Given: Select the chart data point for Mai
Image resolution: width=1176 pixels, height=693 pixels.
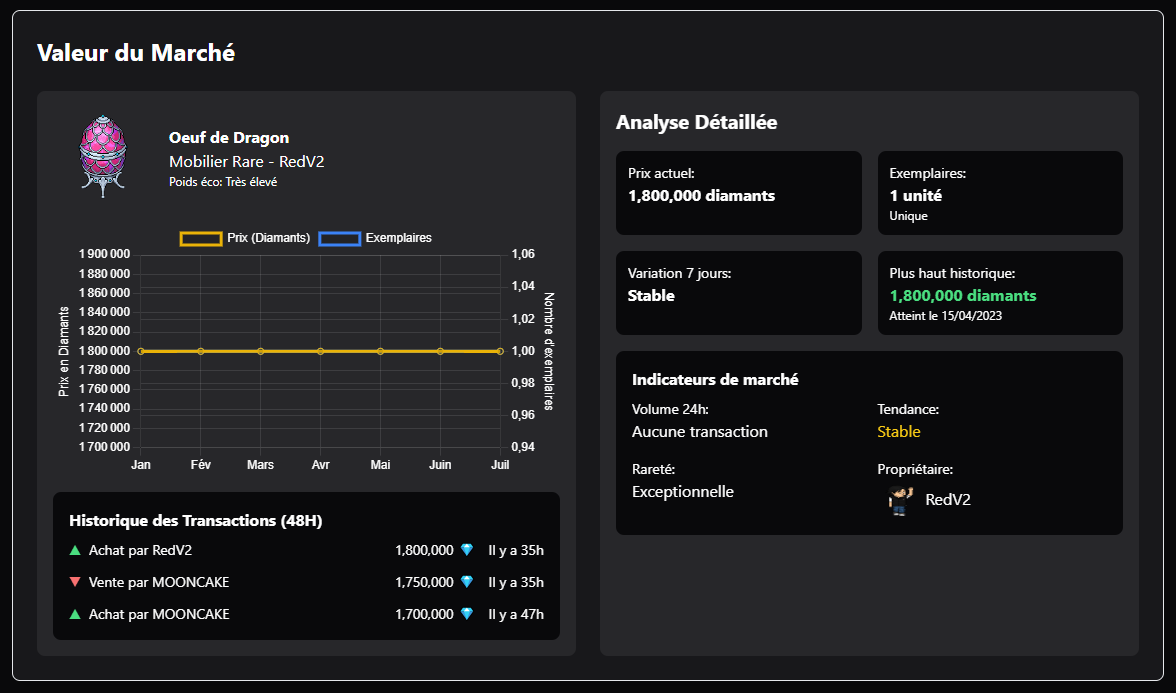Looking at the screenshot, I should click(x=380, y=351).
